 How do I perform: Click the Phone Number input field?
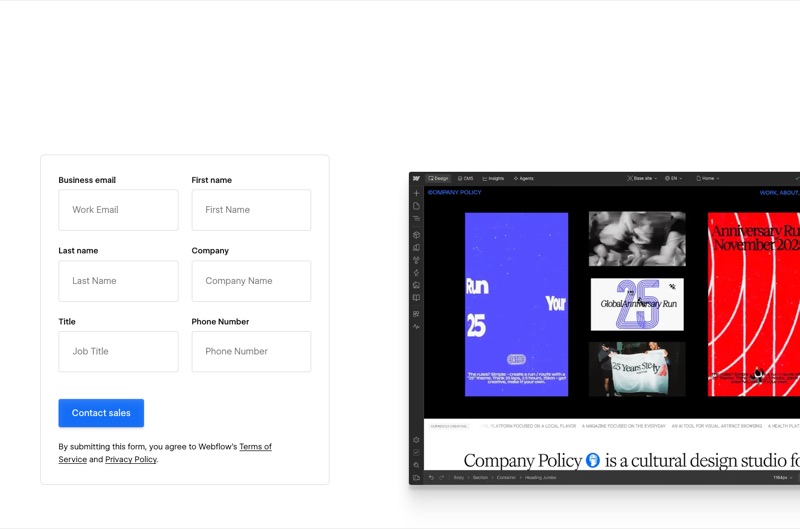(251, 351)
